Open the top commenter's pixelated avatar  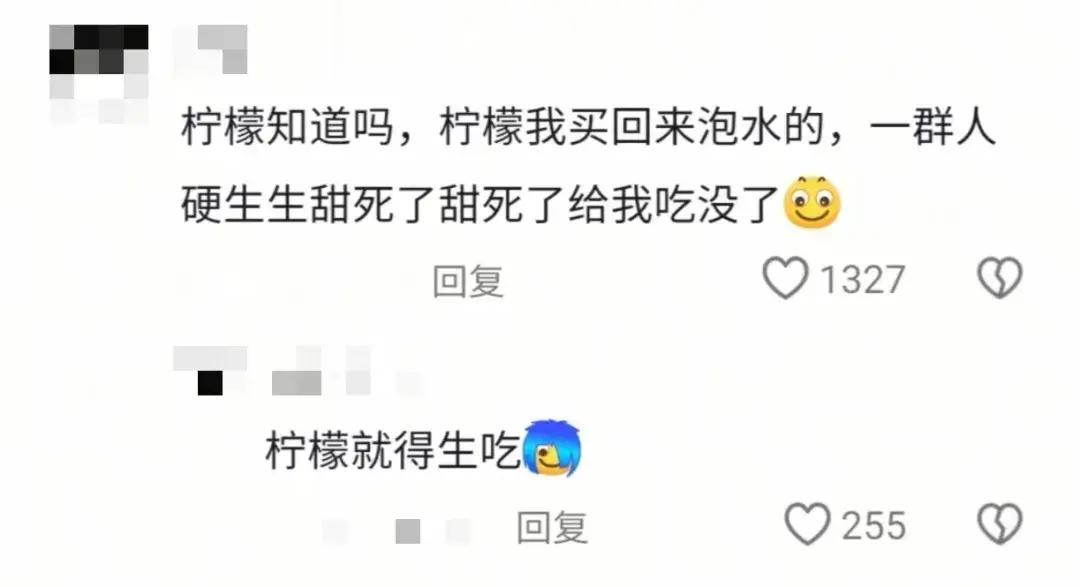[x=98, y=73]
